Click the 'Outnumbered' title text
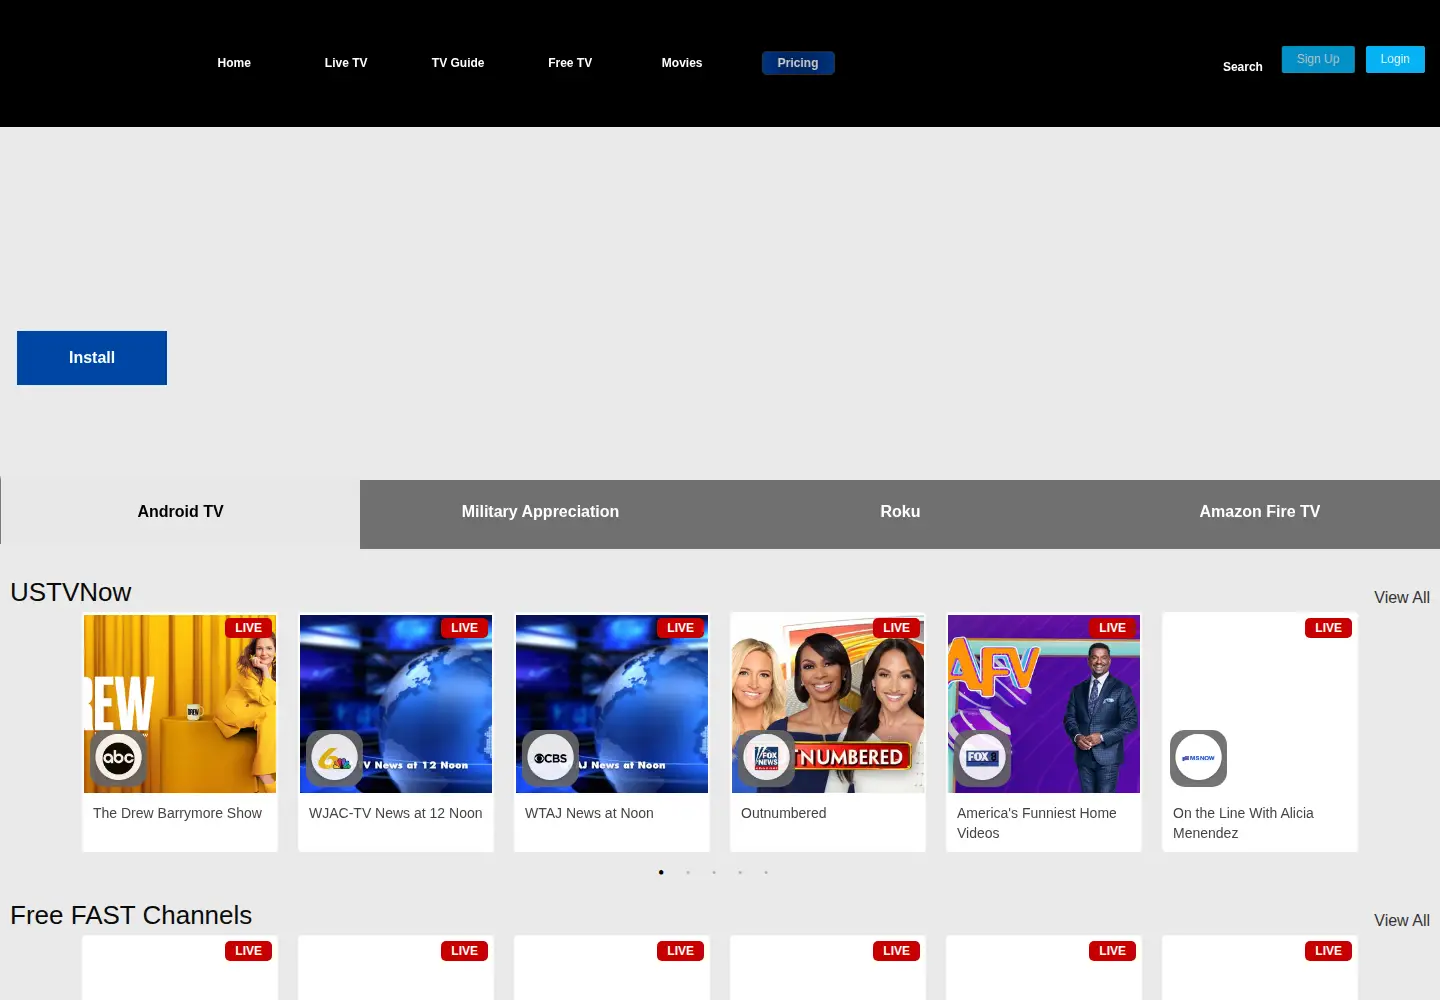1440x1000 pixels. tap(783, 813)
